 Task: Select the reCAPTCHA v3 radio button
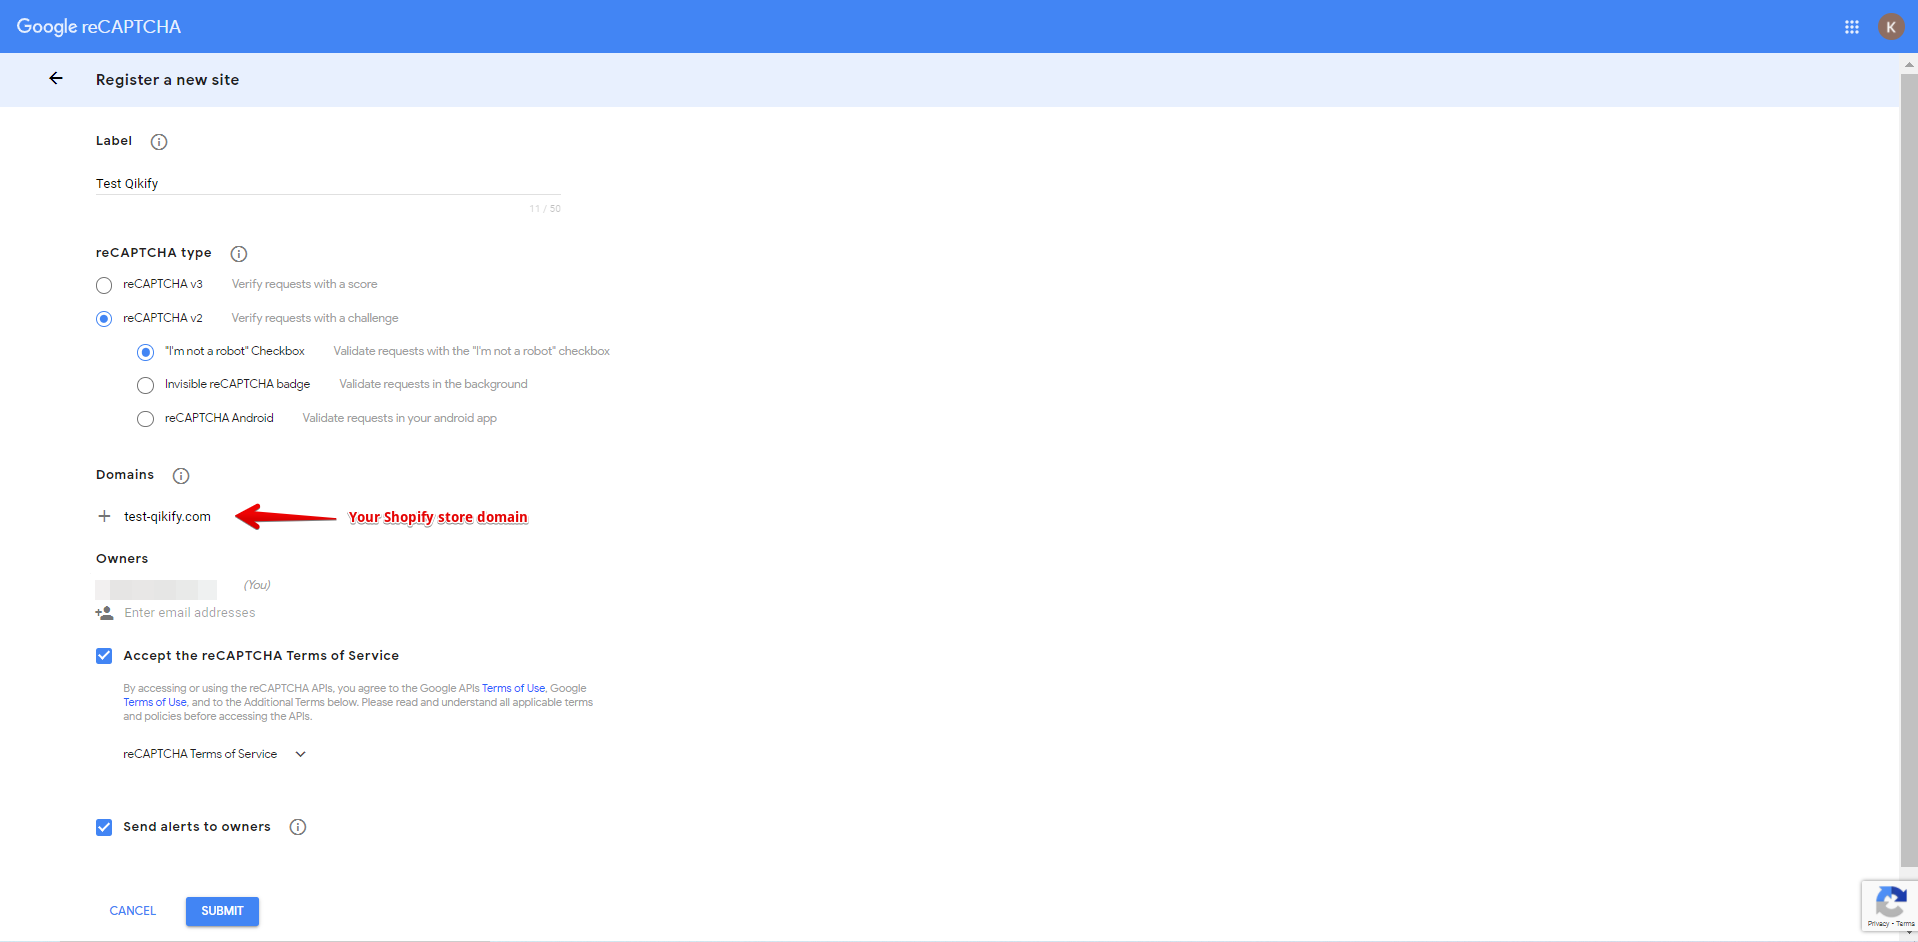104,285
